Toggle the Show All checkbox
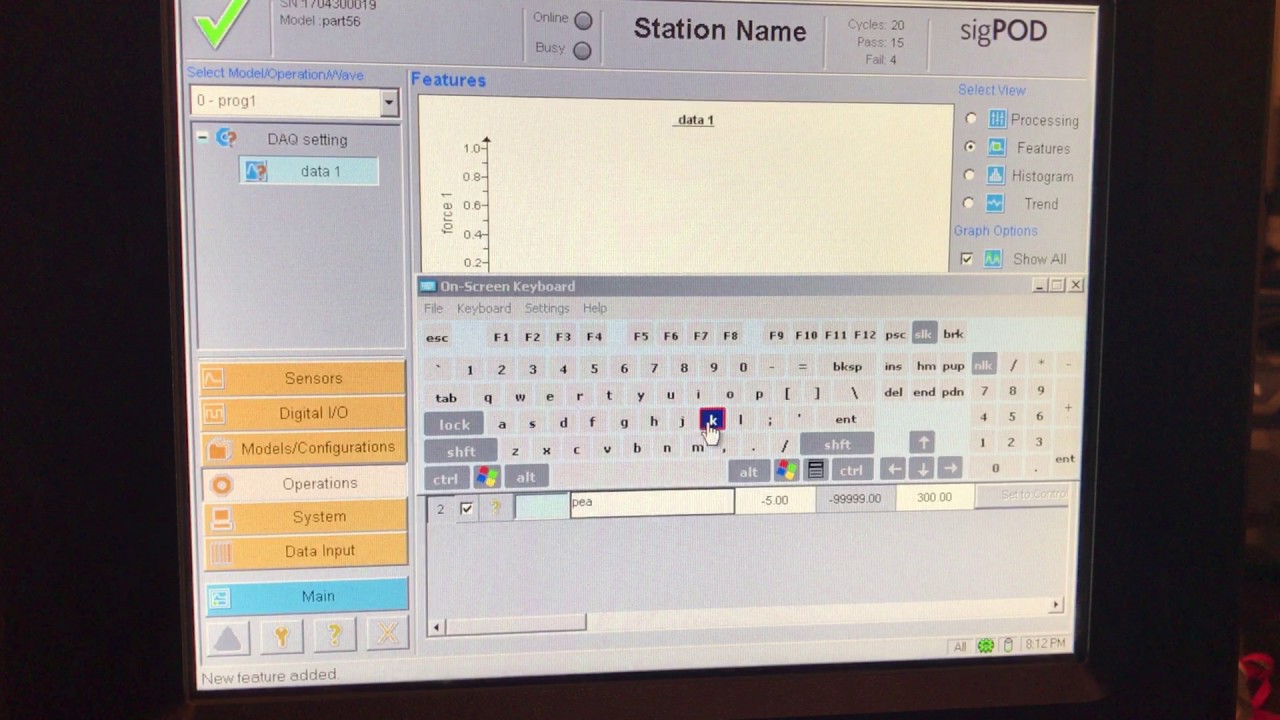The width and height of the screenshot is (1280, 720). tap(966, 259)
